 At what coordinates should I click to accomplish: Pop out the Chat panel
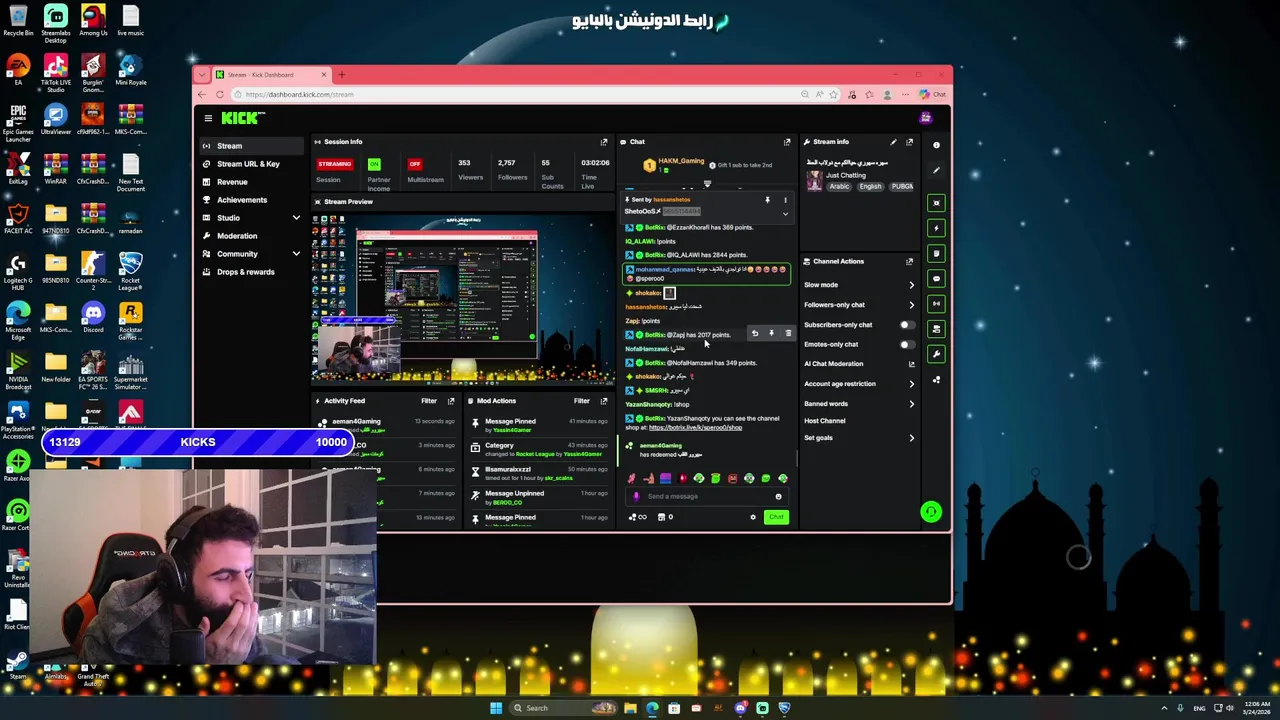click(x=787, y=142)
